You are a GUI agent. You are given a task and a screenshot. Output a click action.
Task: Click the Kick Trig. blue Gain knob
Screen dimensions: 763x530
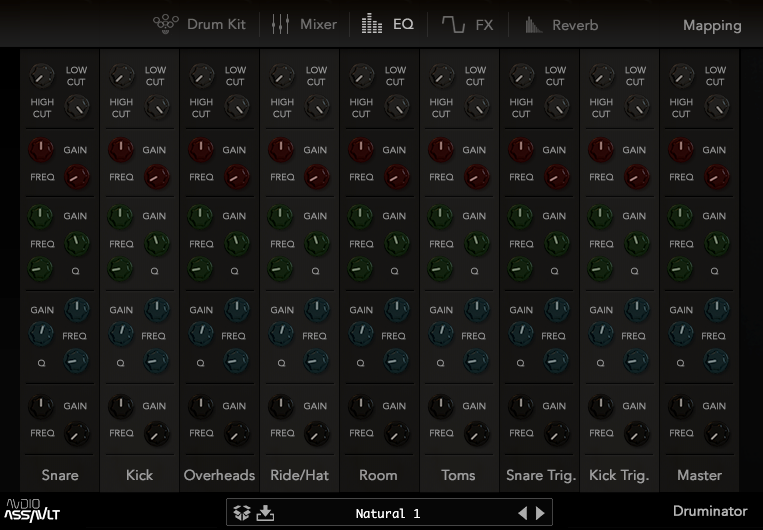pos(637,310)
